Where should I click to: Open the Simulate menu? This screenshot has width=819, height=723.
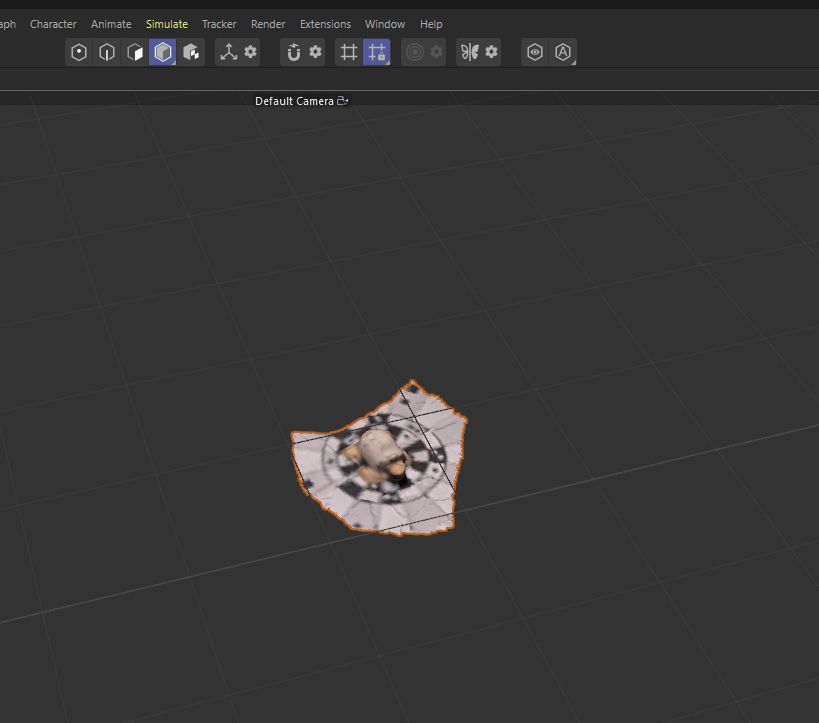pos(167,24)
